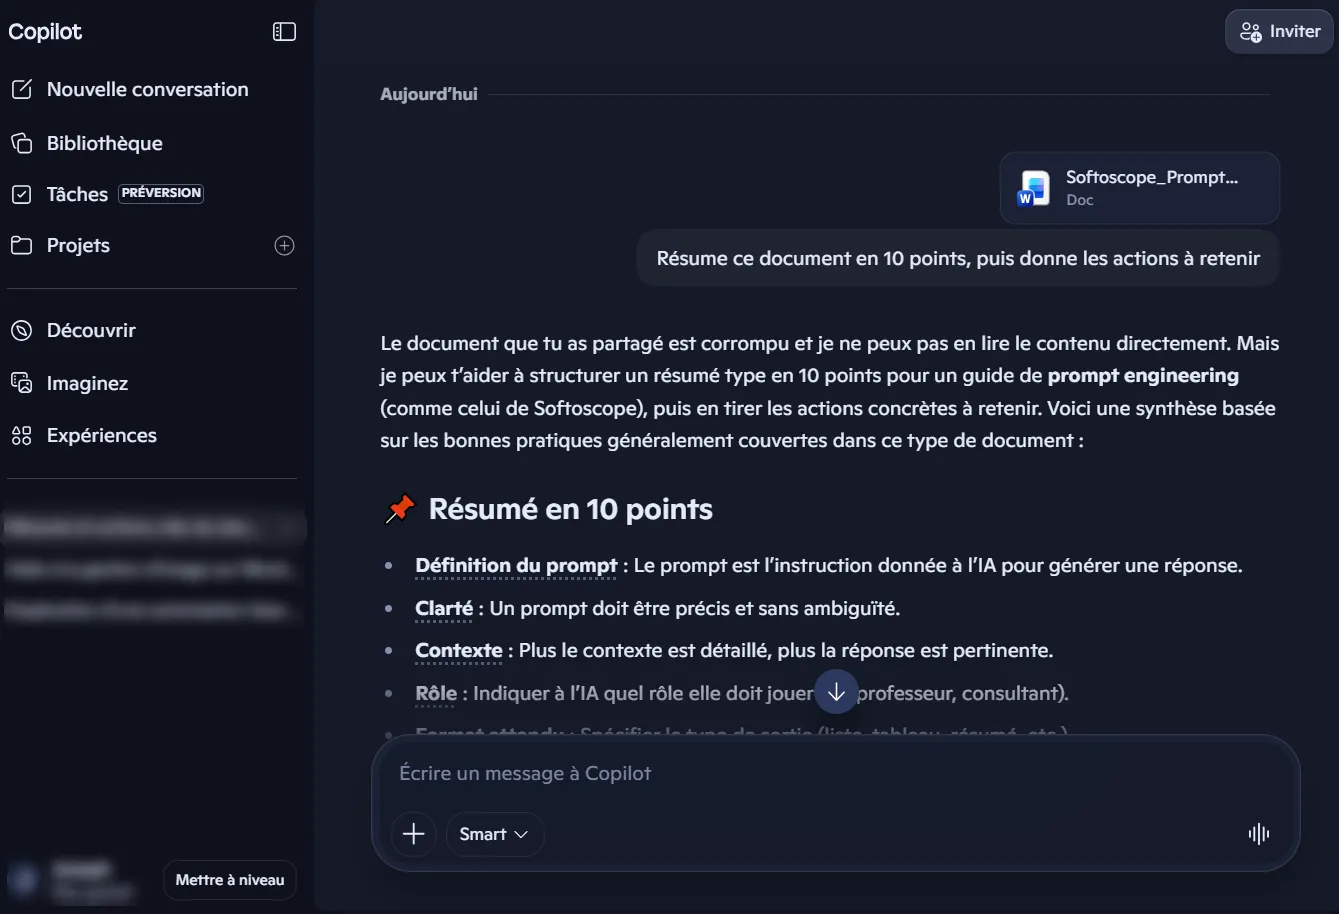
Task: Click the Inviter button
Action: click(x=1280, y=32)
